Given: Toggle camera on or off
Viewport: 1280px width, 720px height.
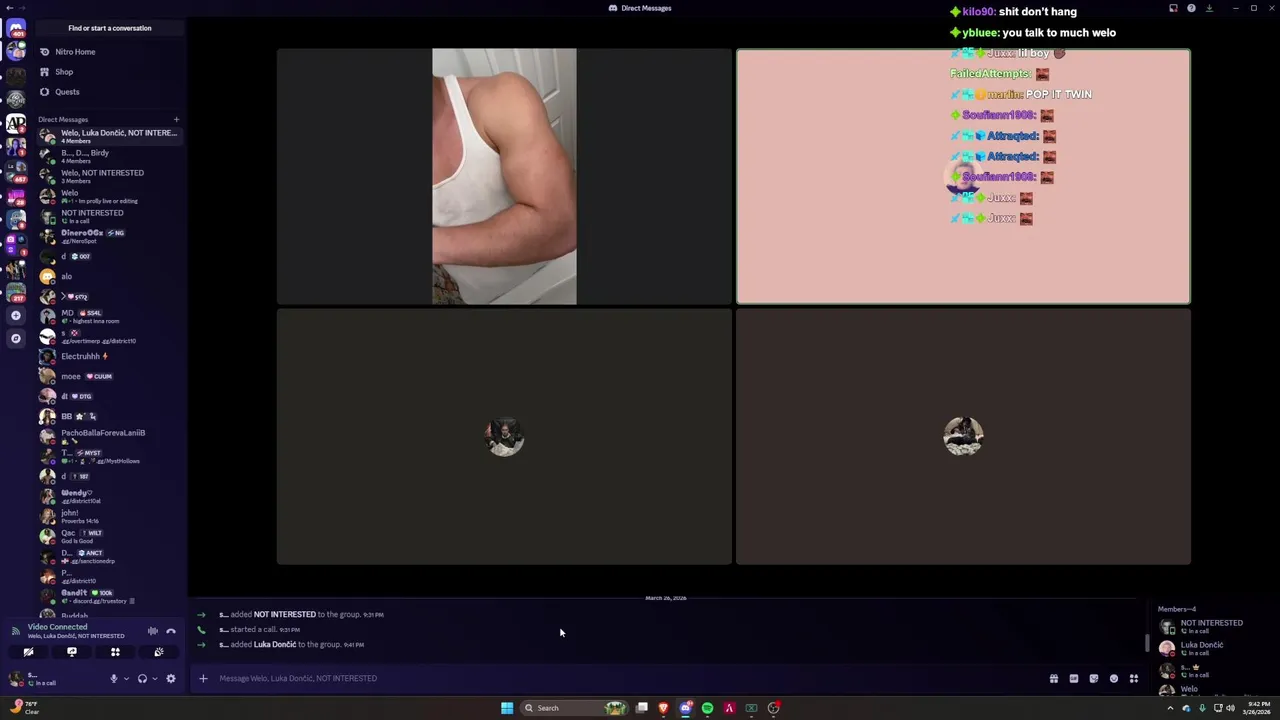Looking at the screenshot, I should point(28,652).
